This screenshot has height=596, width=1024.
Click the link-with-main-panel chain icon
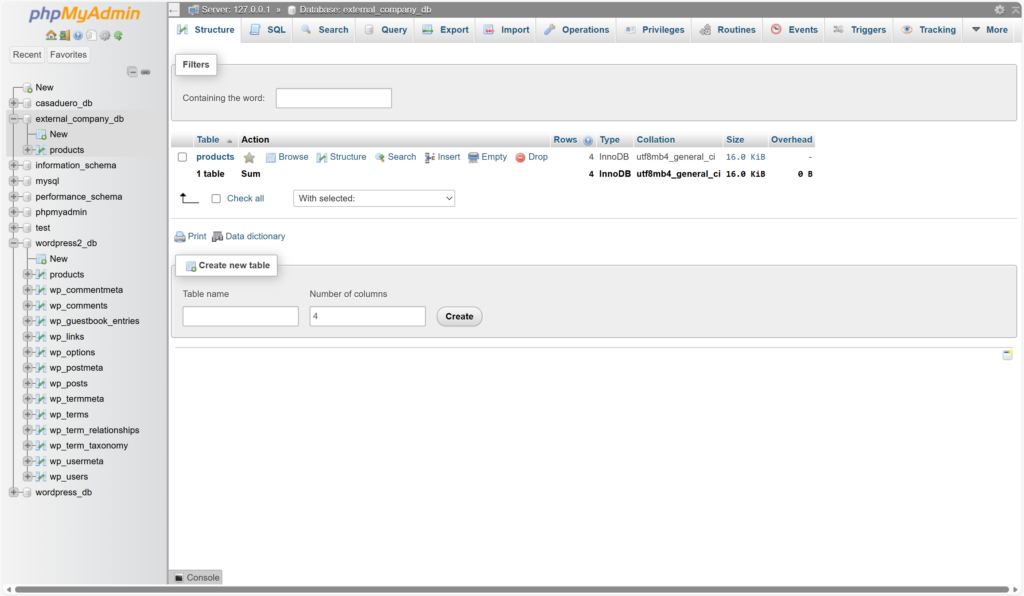click(x=145, y=72)
